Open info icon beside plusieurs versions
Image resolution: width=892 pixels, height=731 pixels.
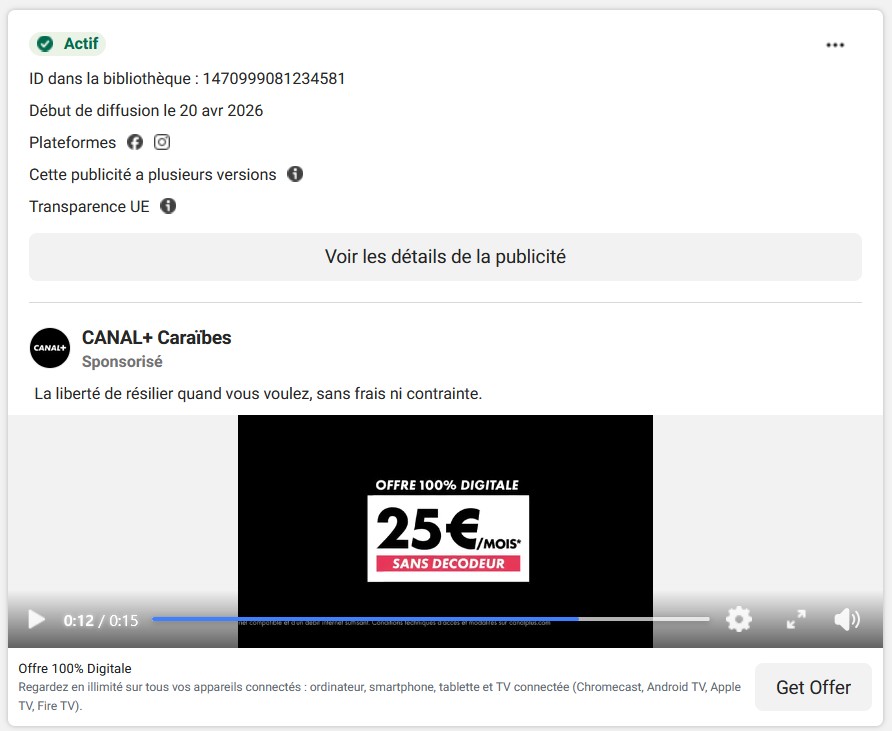click(x=295, y=174)
